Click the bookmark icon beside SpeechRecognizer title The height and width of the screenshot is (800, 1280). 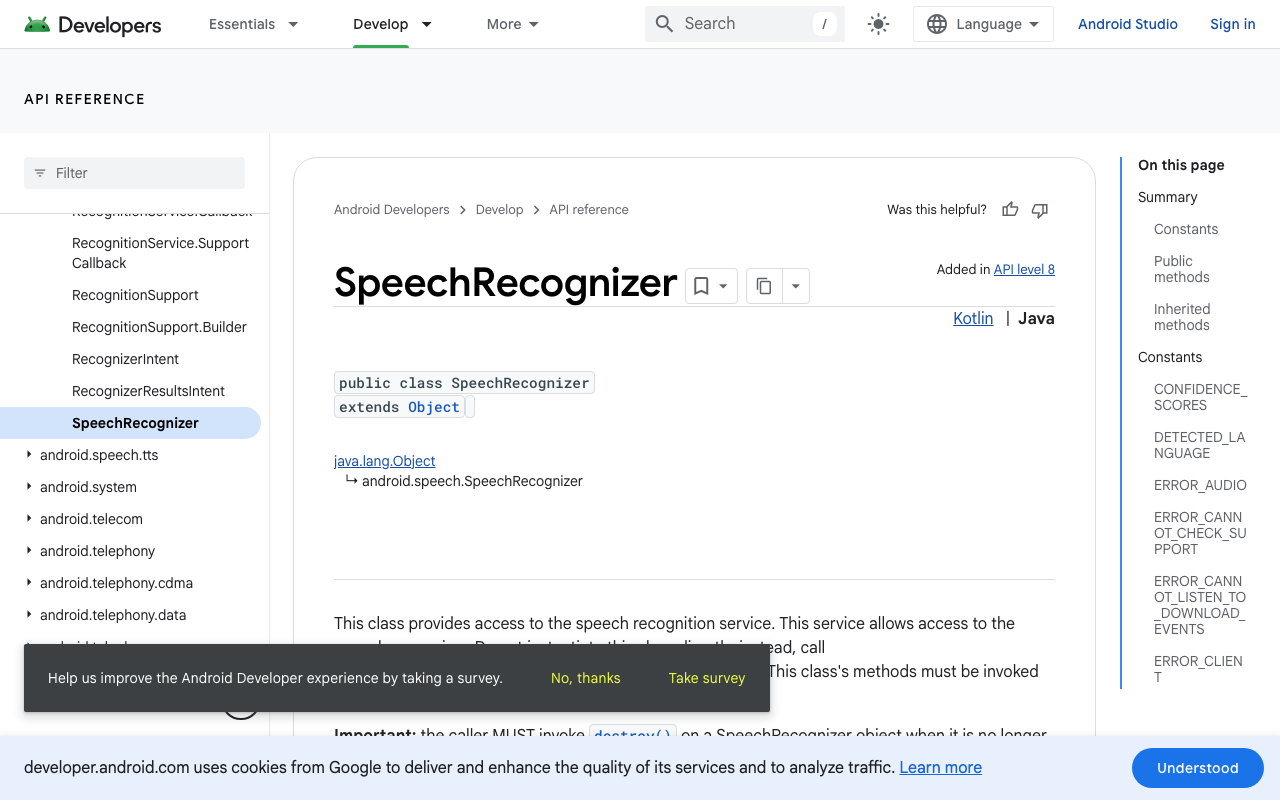click(x=701, y=286)
